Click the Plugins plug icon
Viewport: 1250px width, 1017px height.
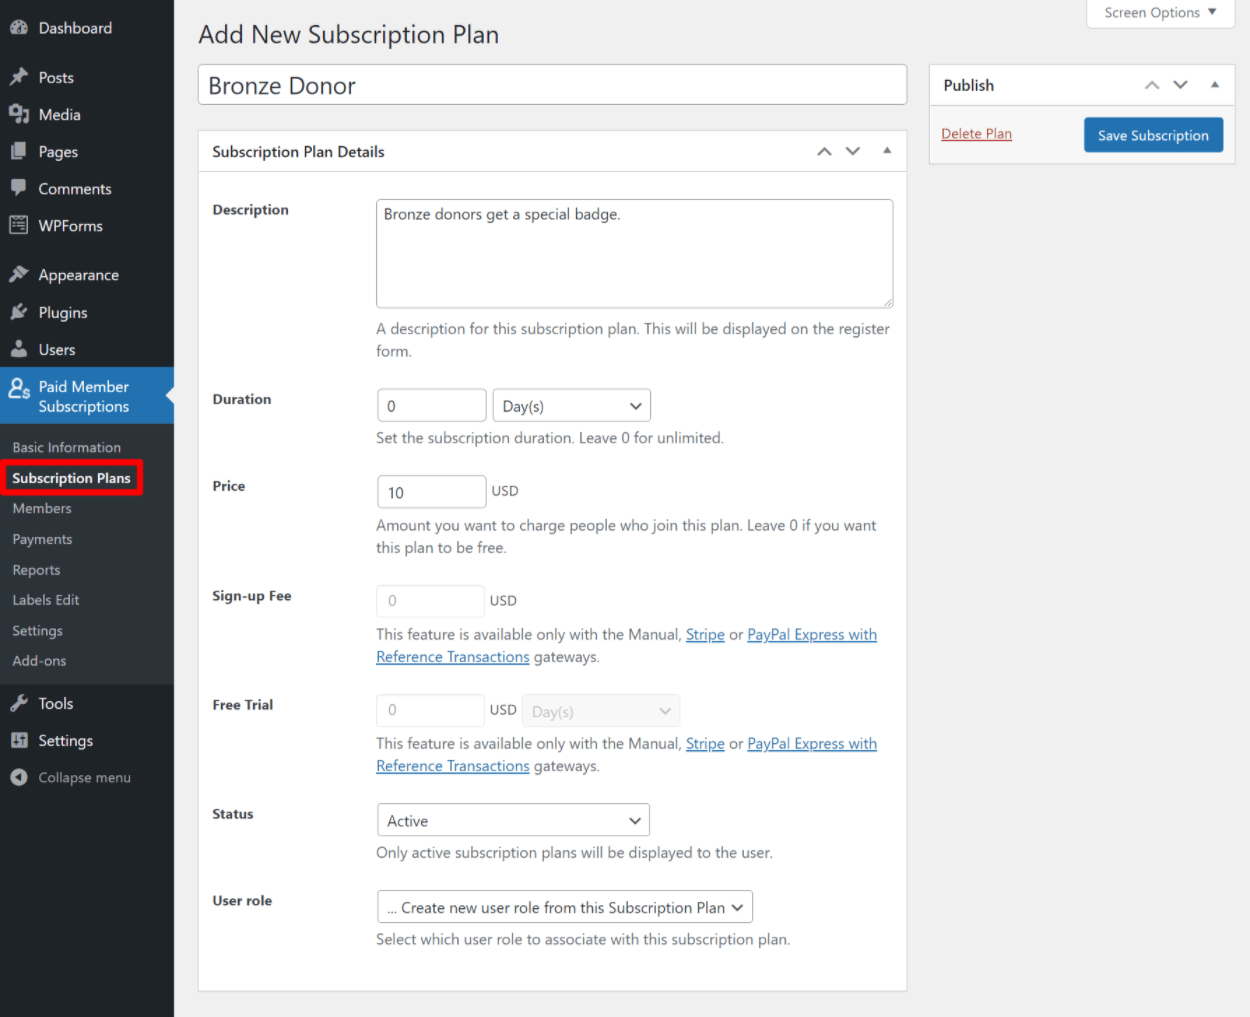[x=18, y=312]
